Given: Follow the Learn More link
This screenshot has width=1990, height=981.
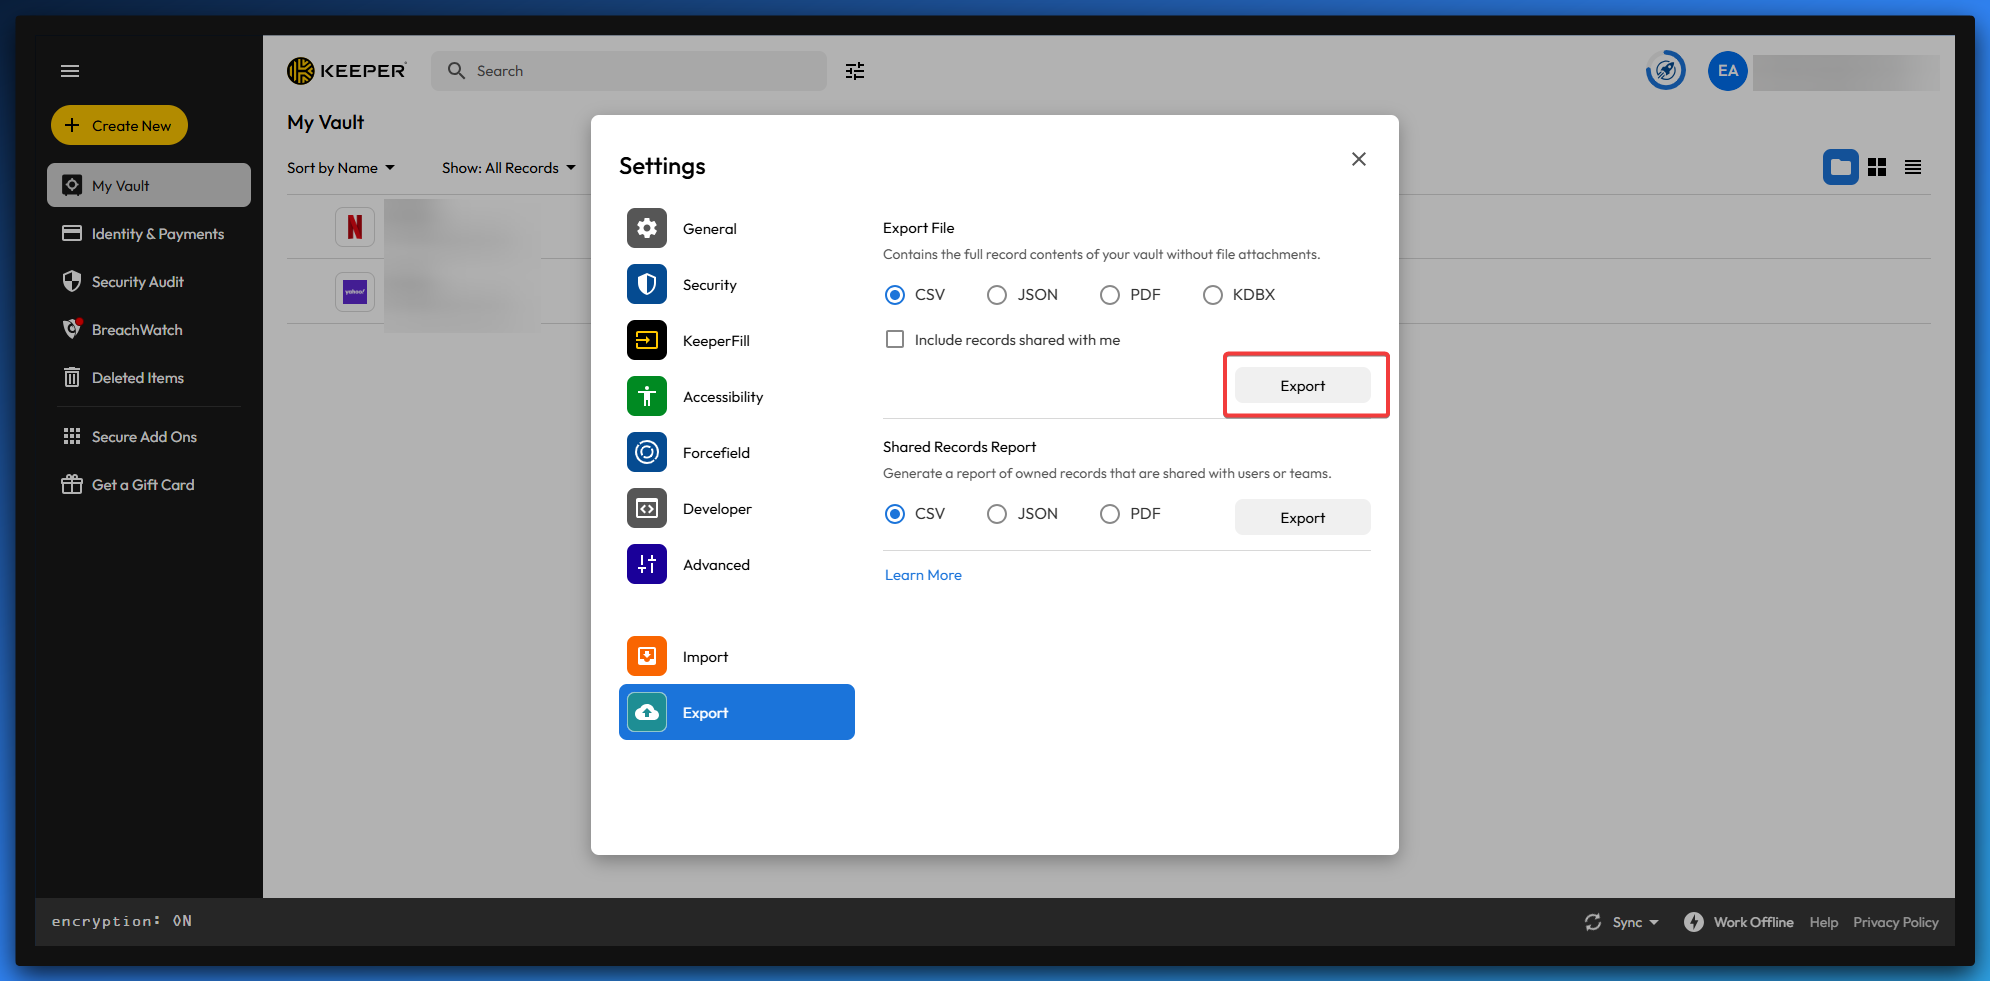Looking at the screenshot, I should (923, 575).
